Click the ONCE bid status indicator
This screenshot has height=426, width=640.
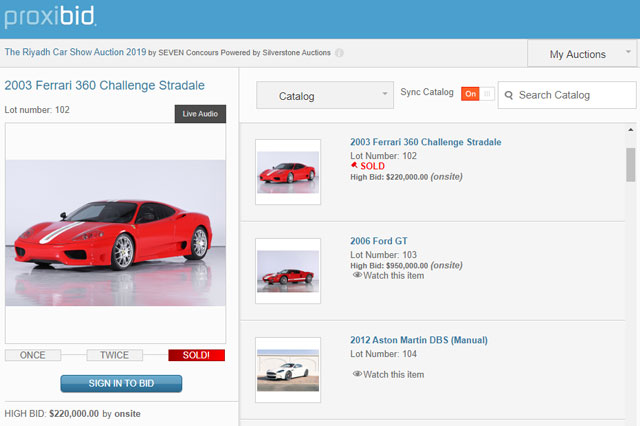point(33,355)
